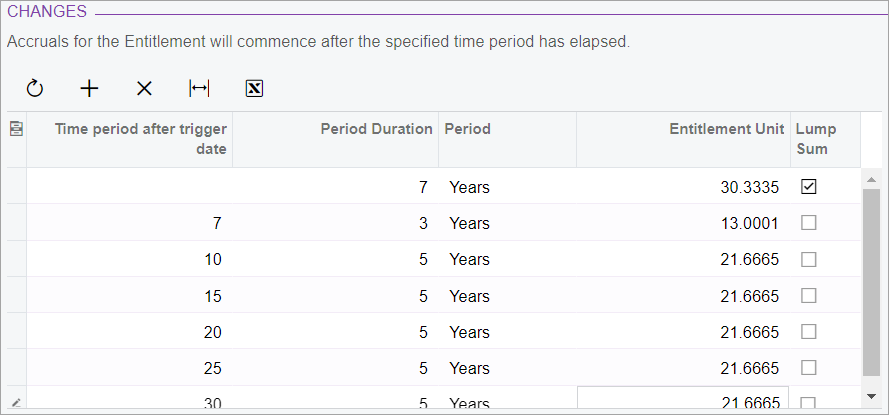
Task: Click the Fit to Screen column-width icon
Action: click(x=199, y=88)
